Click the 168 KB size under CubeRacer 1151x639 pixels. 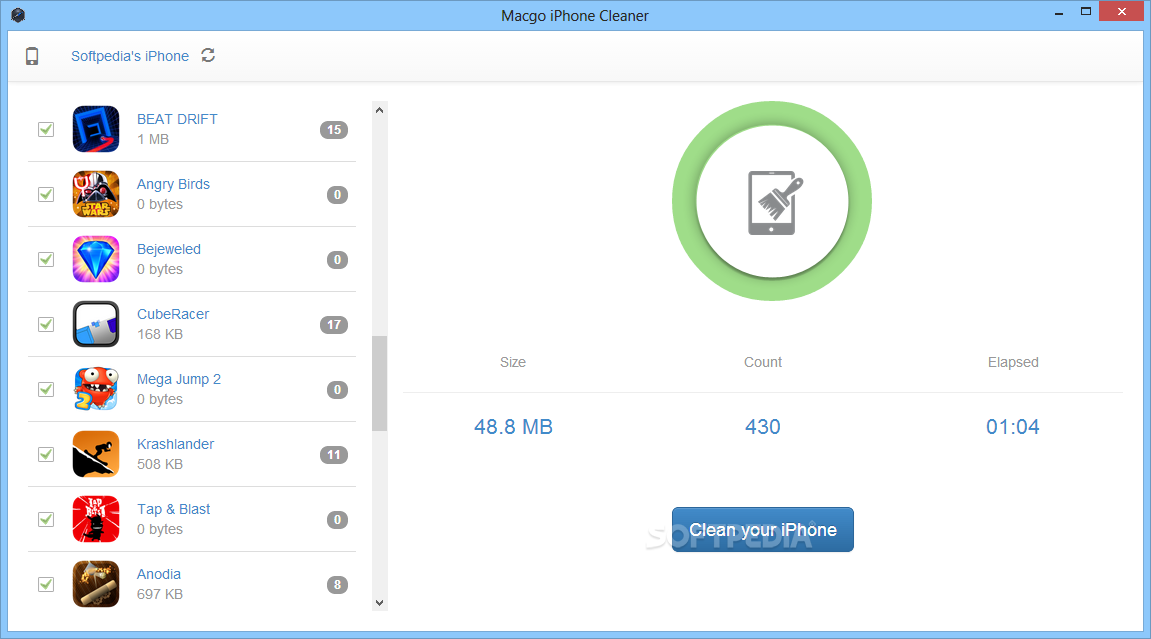(160, 335)
